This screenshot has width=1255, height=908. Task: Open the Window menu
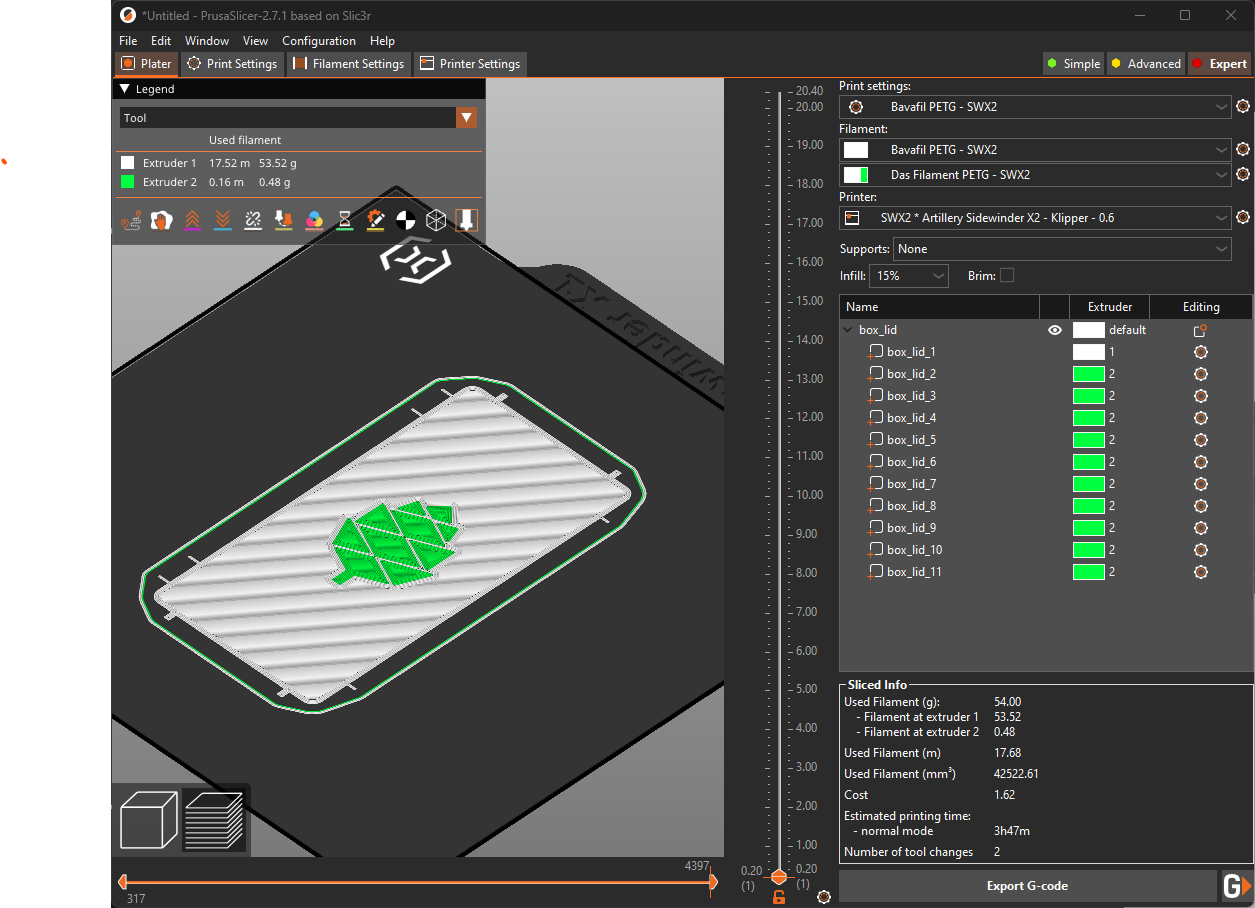tap(207, 41)
